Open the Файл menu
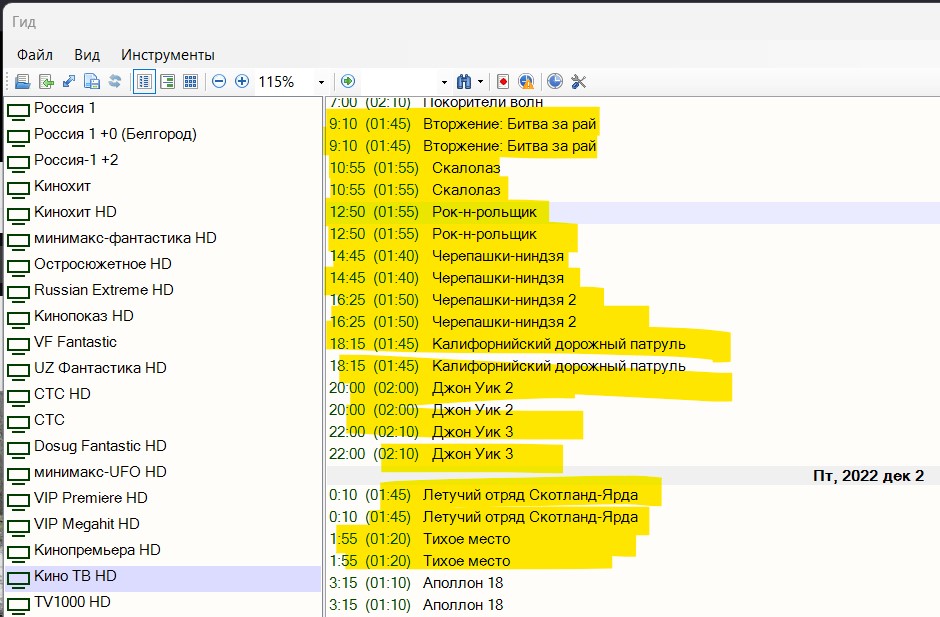940x617 pixels. [x=35, y=55]
